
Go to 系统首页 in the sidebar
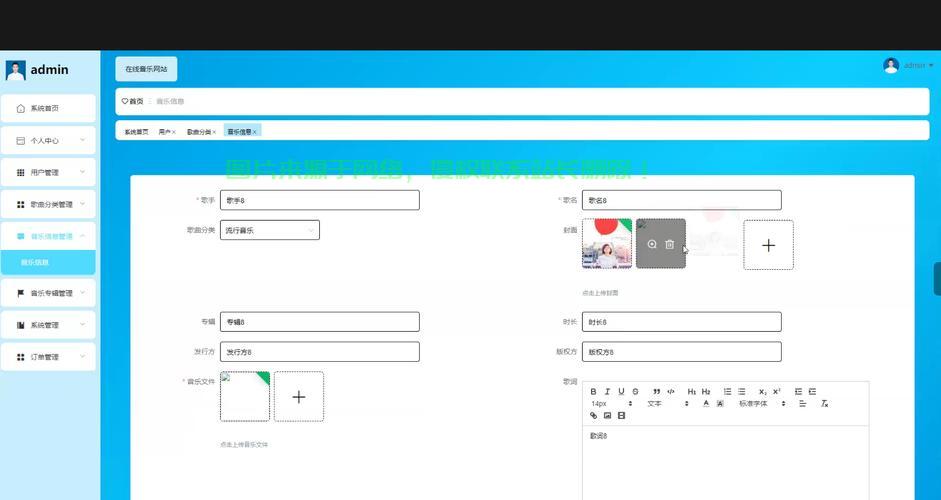pos(48,108)
